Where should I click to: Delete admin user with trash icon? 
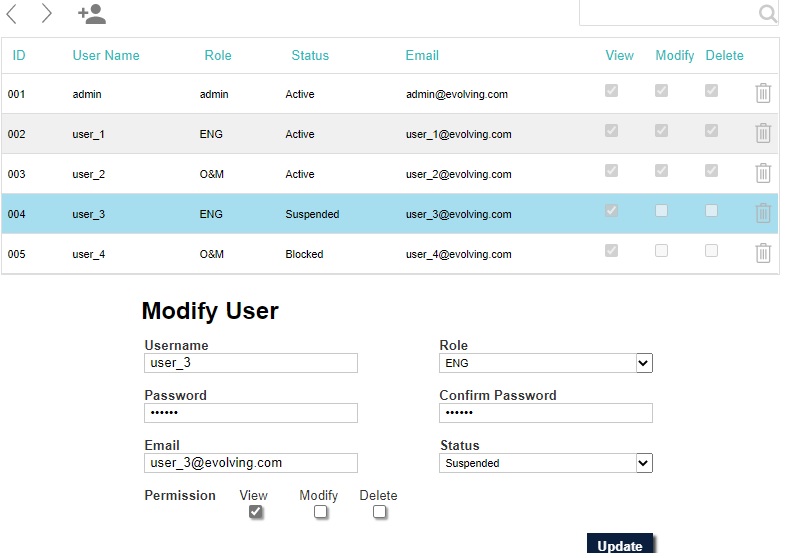762,93
